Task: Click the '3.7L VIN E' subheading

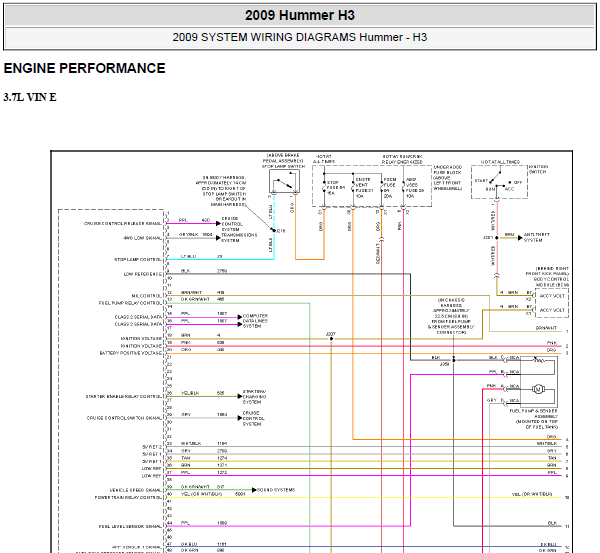Action: coord(30,97)
